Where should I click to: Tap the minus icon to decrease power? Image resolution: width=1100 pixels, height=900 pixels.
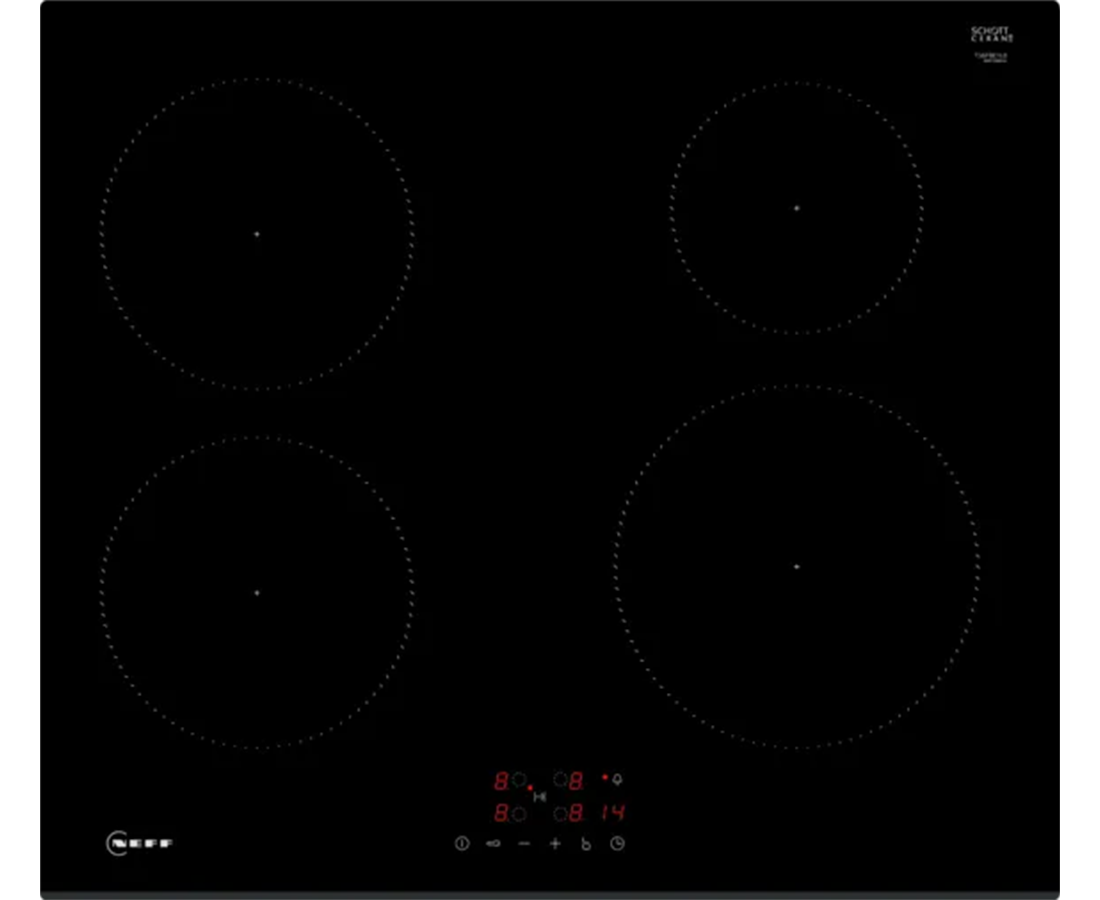[524, 843]
